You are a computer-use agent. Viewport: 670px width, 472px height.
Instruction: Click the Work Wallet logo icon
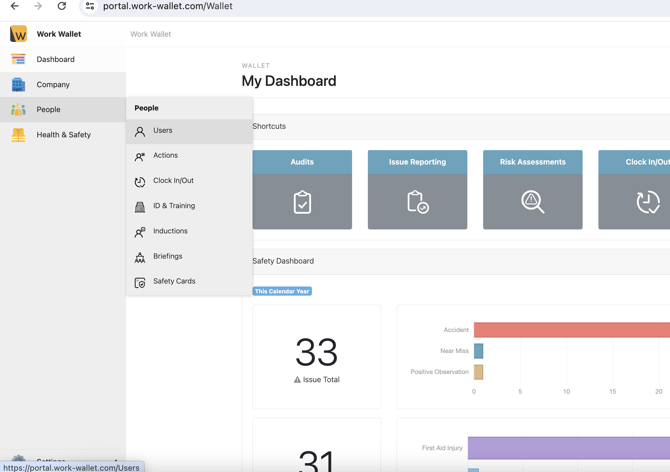coord(18,34)
